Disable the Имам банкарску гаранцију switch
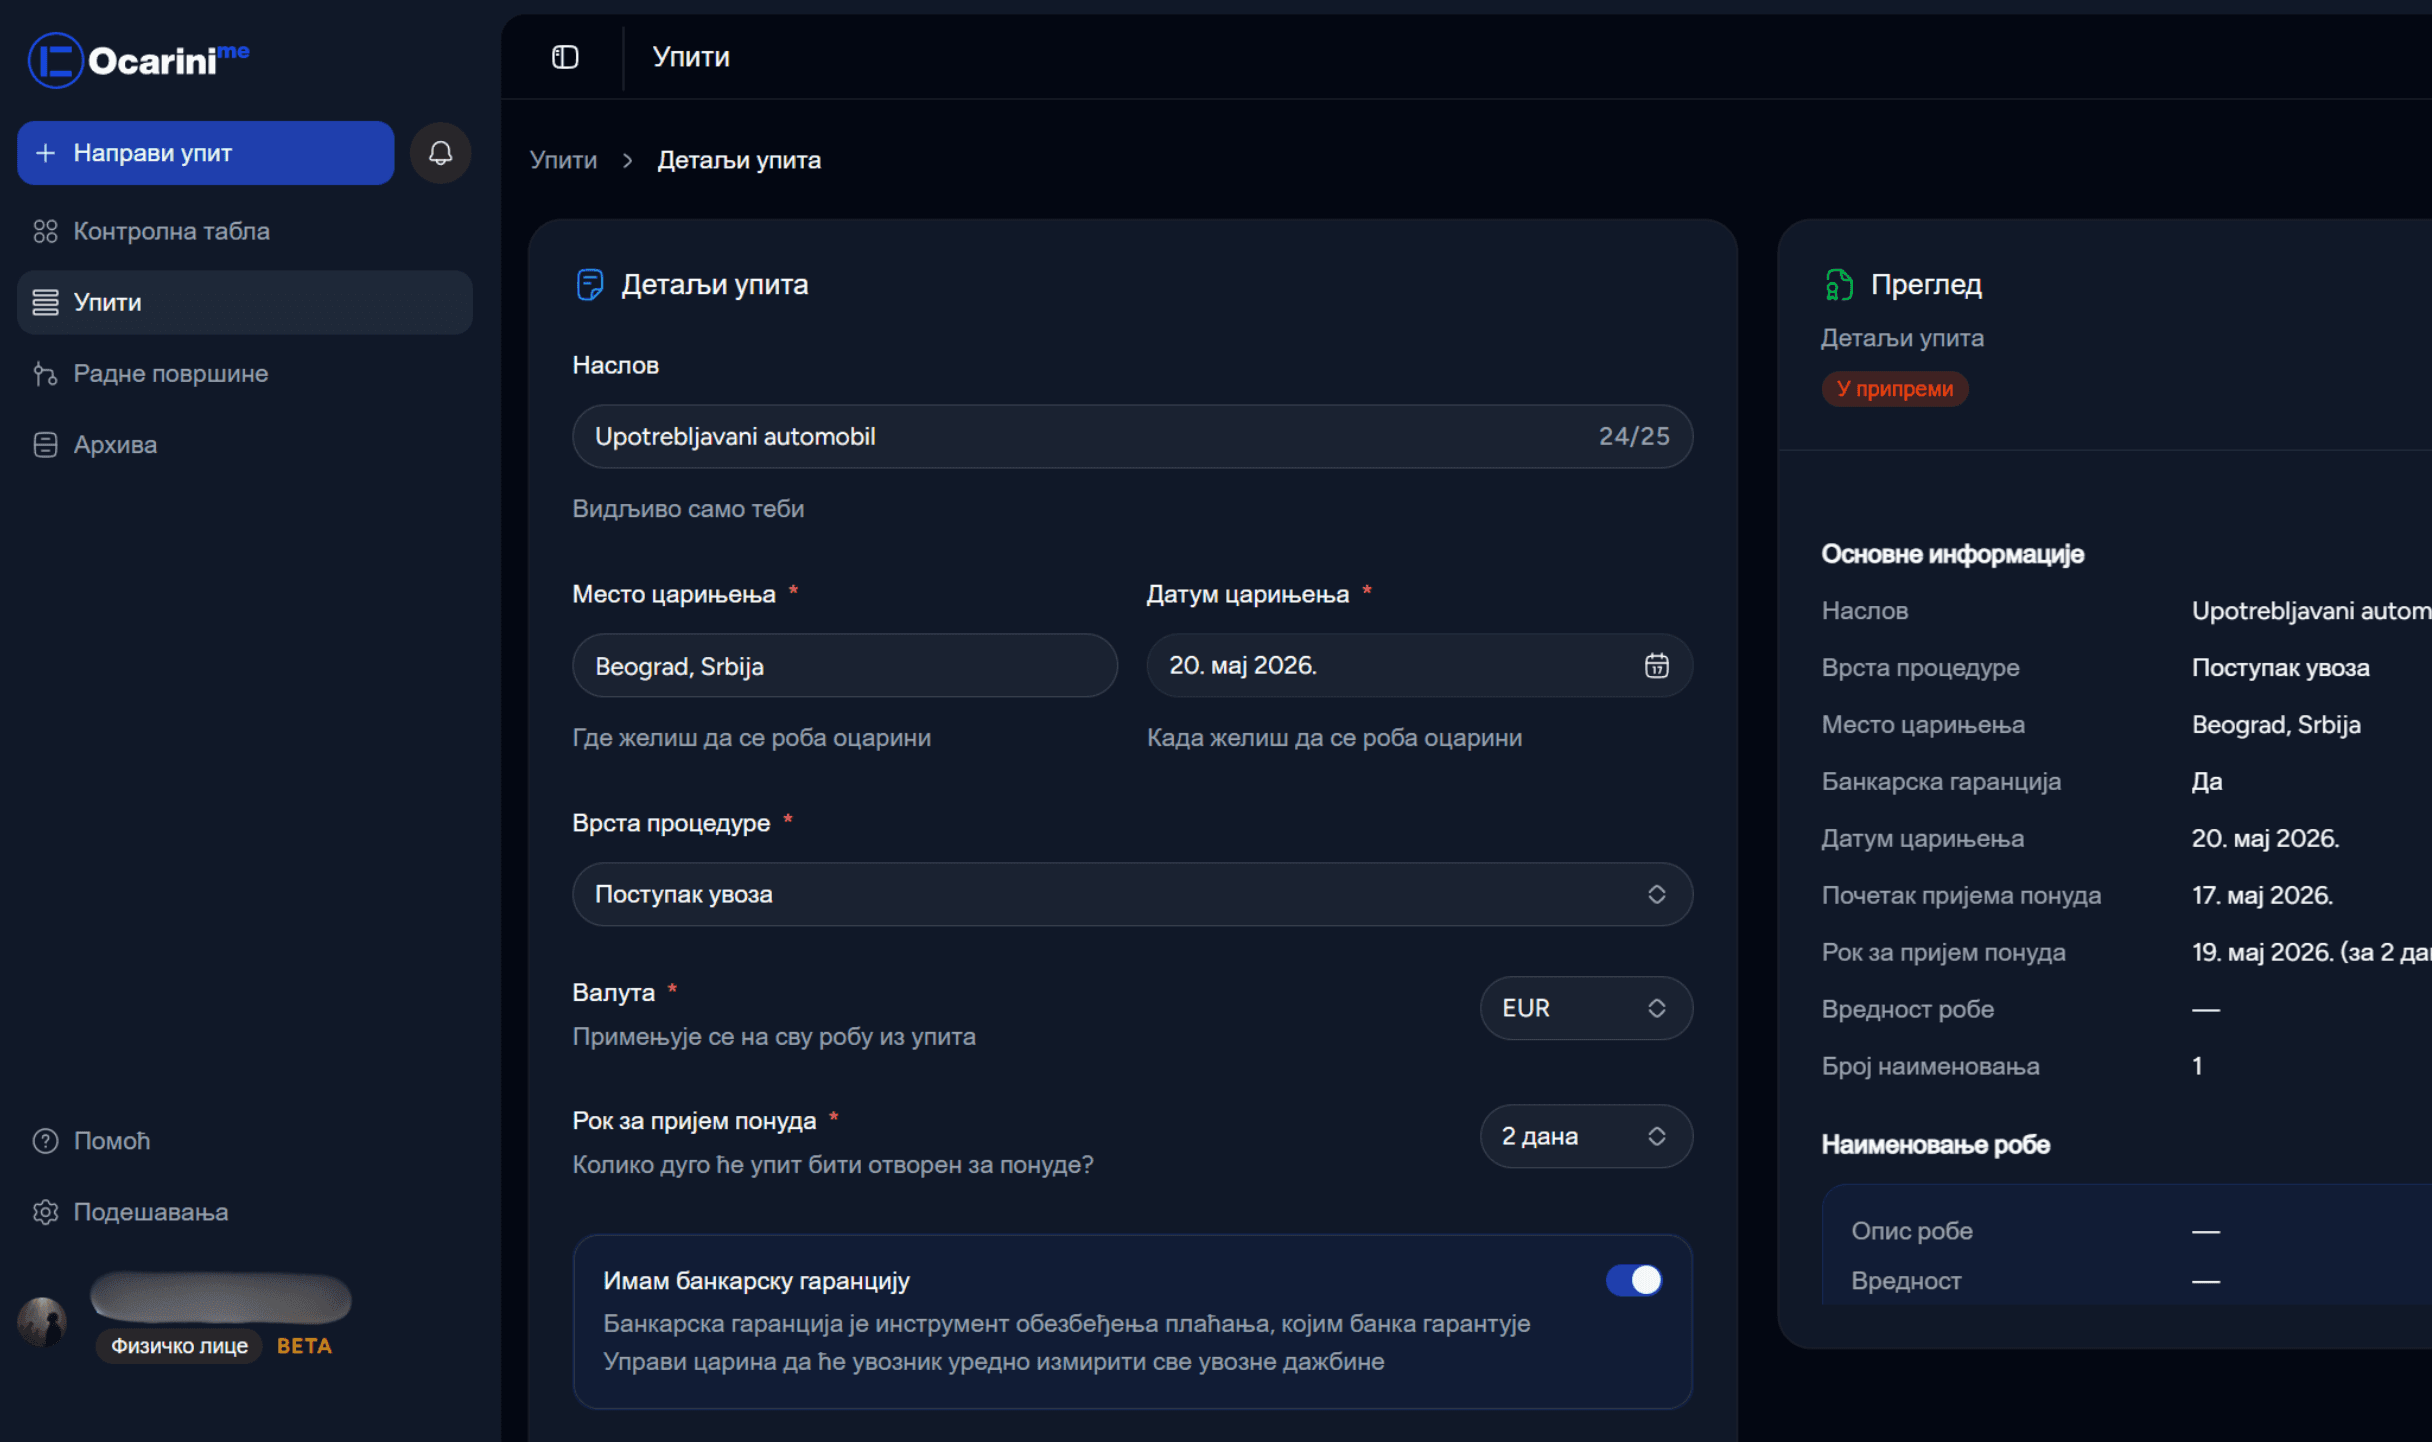This screenshot has width=2432, height=1442. (x=1634, y=1280)
